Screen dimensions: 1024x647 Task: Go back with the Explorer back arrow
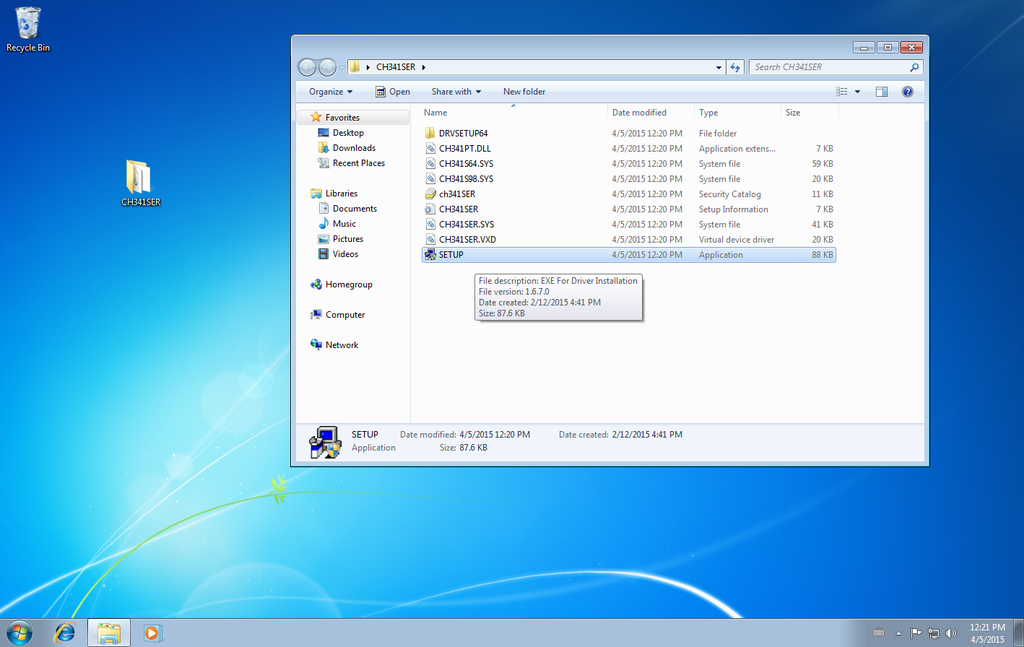point(307,67)
